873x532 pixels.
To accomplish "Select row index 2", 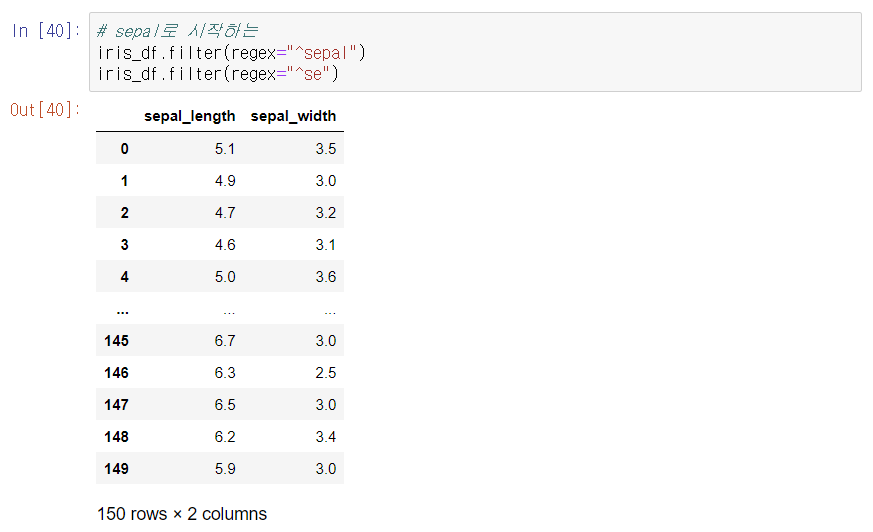I will tap(125, 213).
